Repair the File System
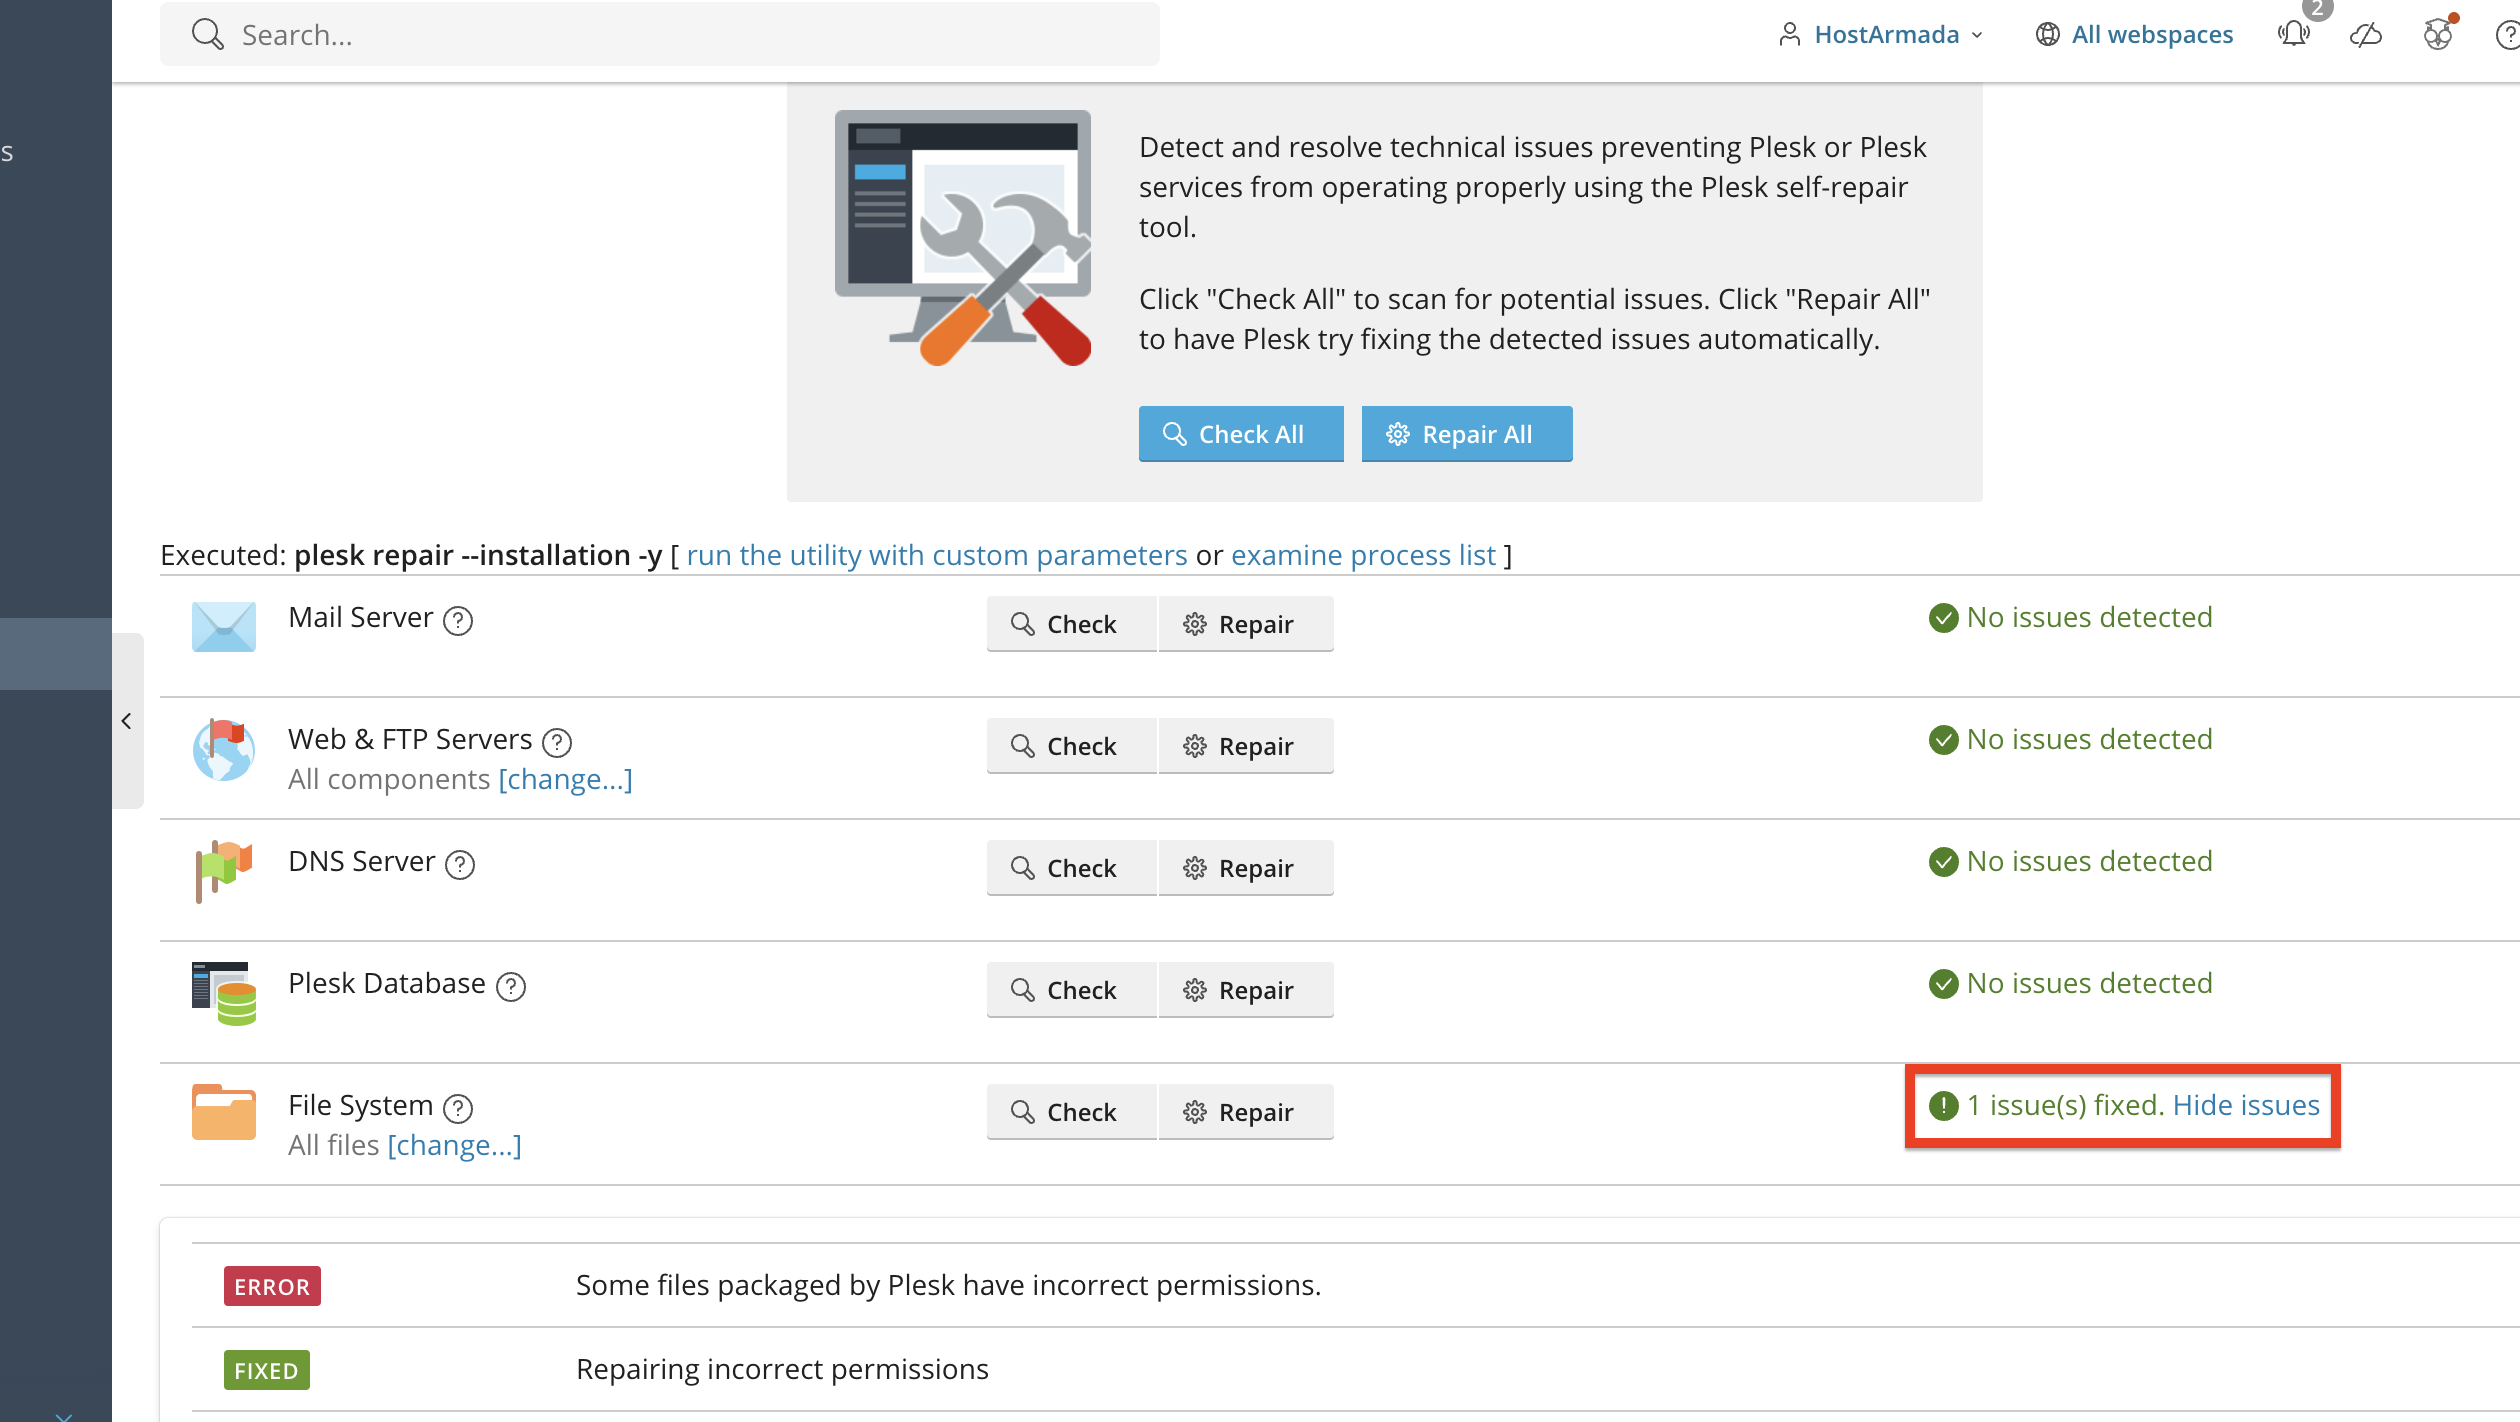This screenshot has width=2520, height=1422. pyautogui.click(x=1245, y=1112)
